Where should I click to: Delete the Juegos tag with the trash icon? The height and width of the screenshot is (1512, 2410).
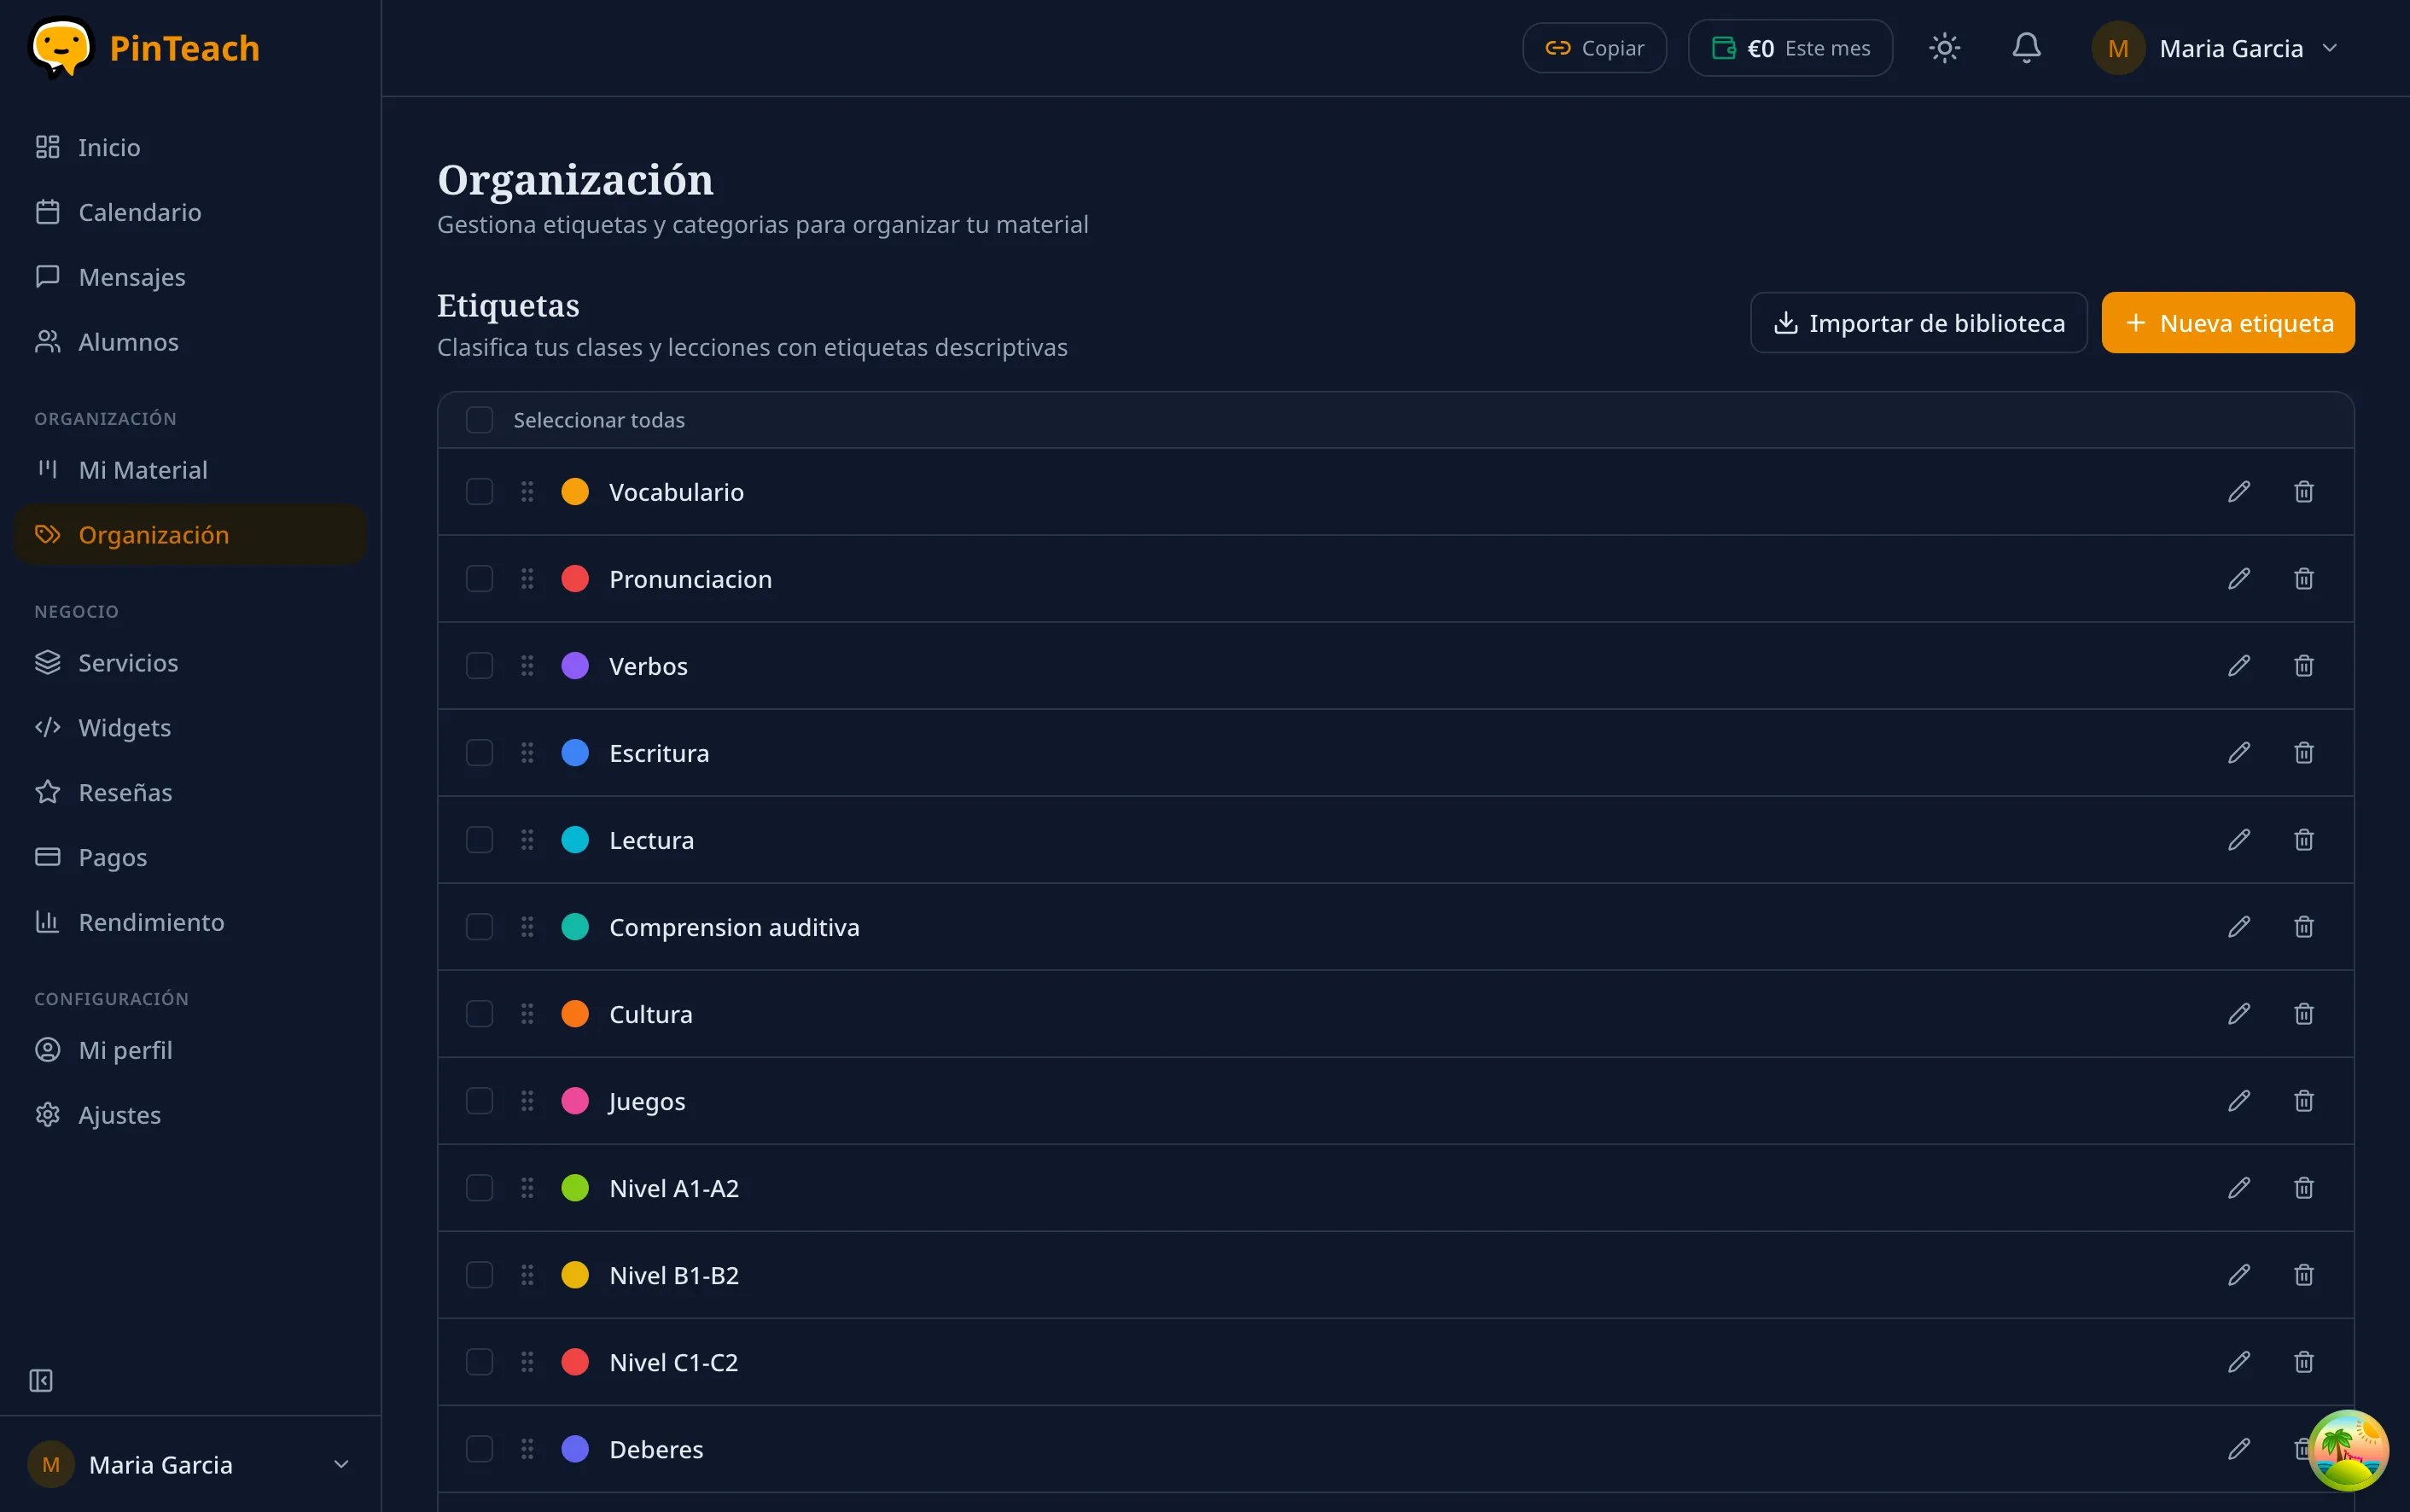pos(2304,1100)
